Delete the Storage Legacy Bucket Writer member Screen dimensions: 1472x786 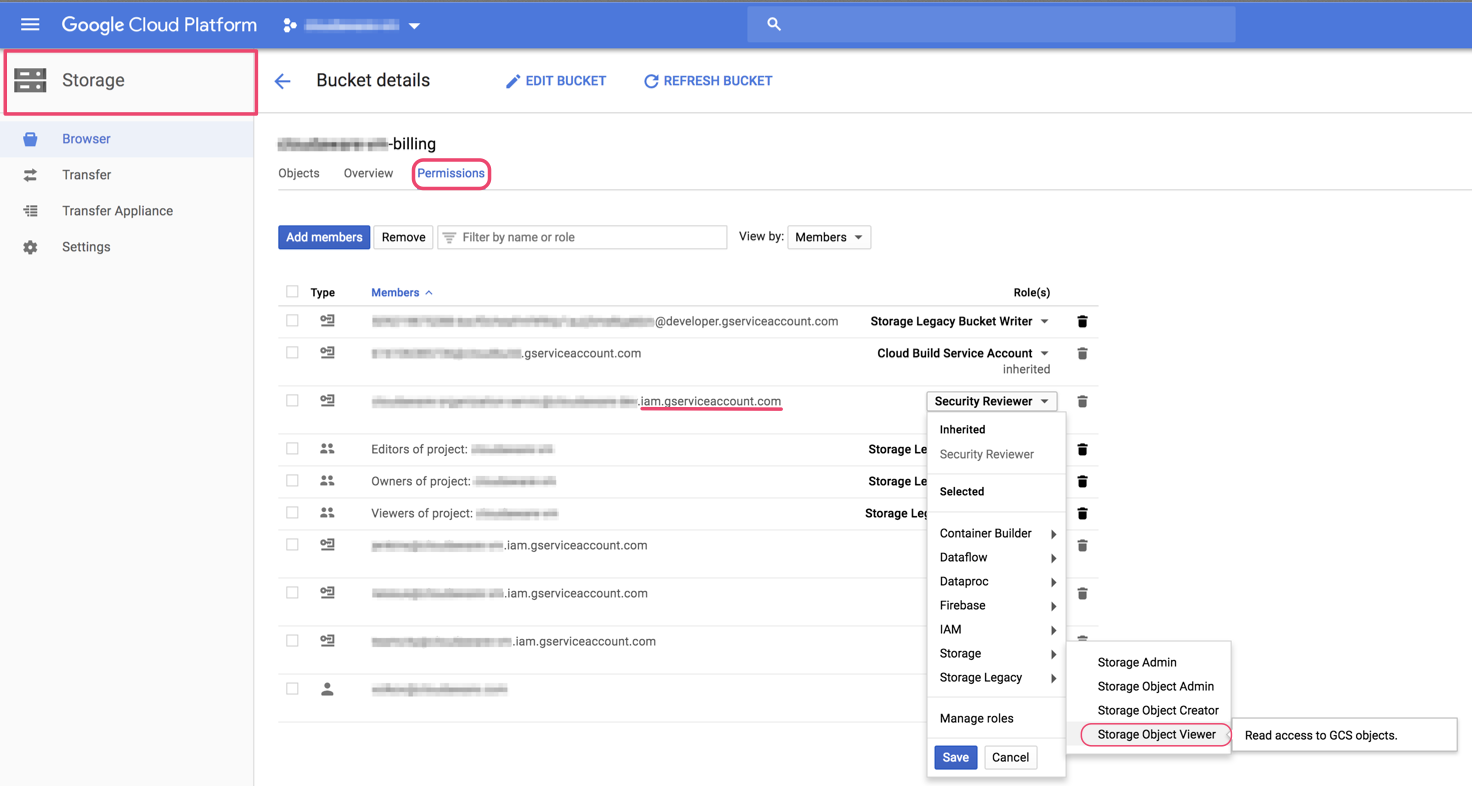[1082, 321]
